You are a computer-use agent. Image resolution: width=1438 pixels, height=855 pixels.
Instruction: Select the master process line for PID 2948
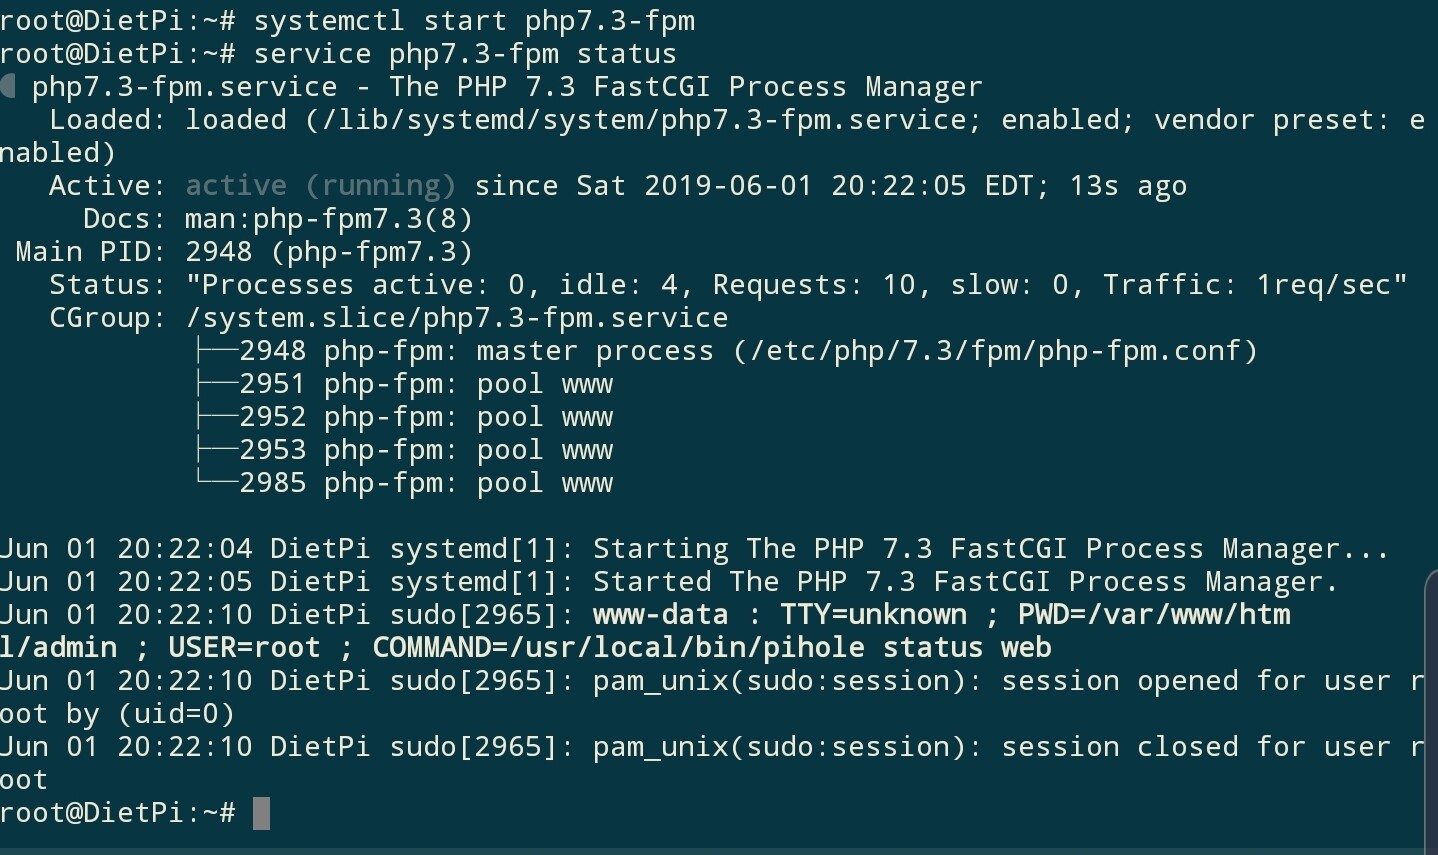coord(747,351)
